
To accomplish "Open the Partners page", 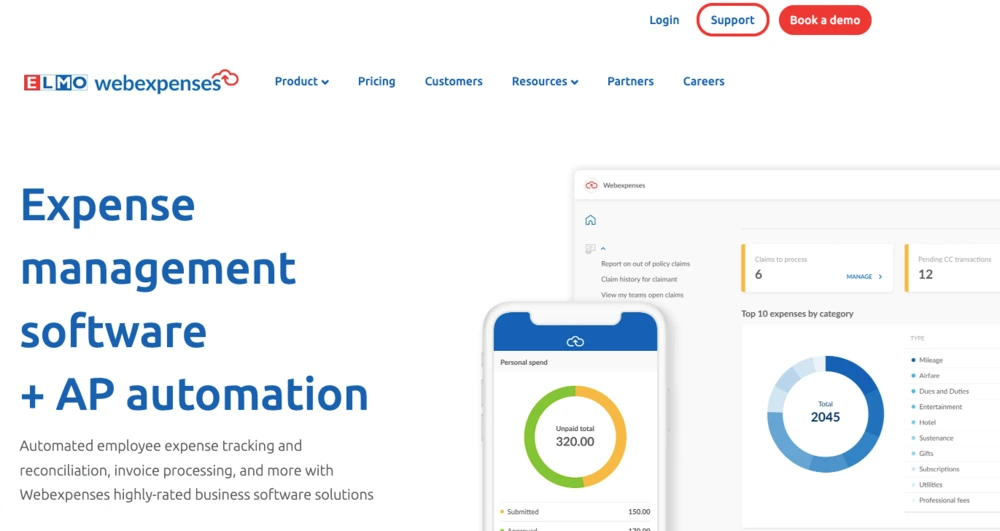I will point(630,82).
